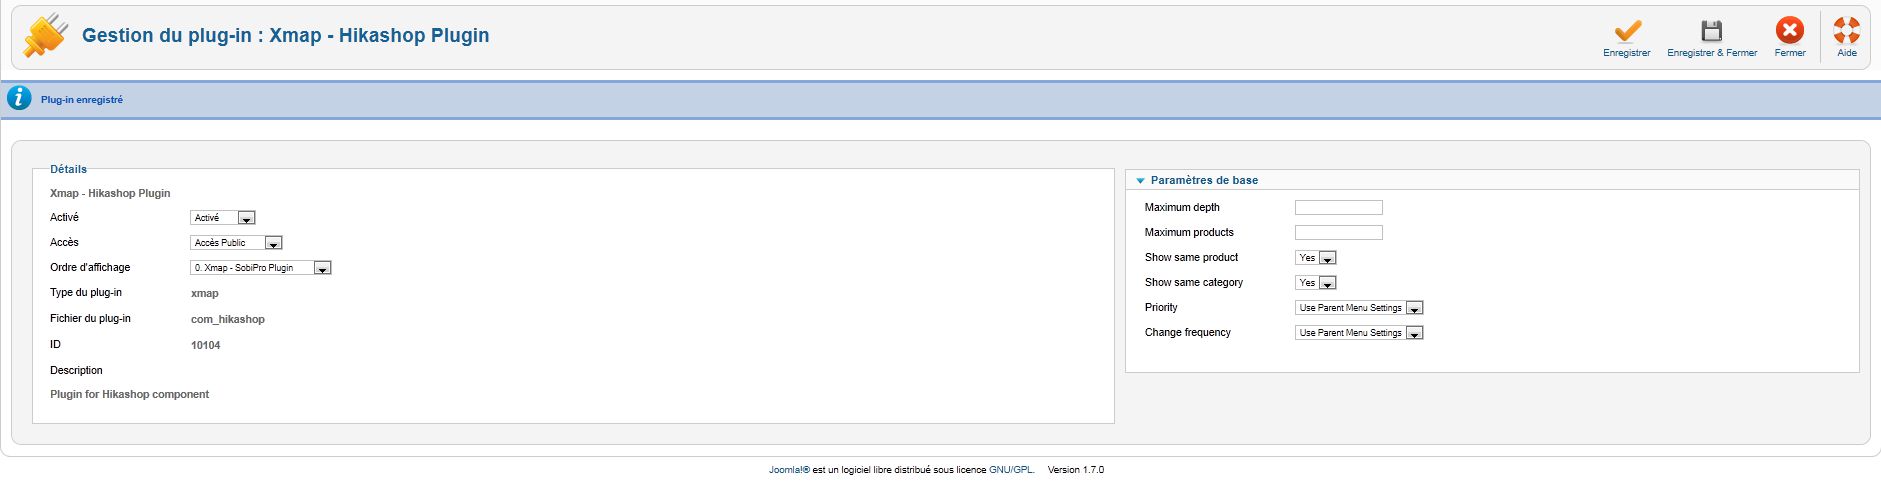Open the Priority dropdown
This screenshot has width=1881, height=483.
[x=1359, y=307]
